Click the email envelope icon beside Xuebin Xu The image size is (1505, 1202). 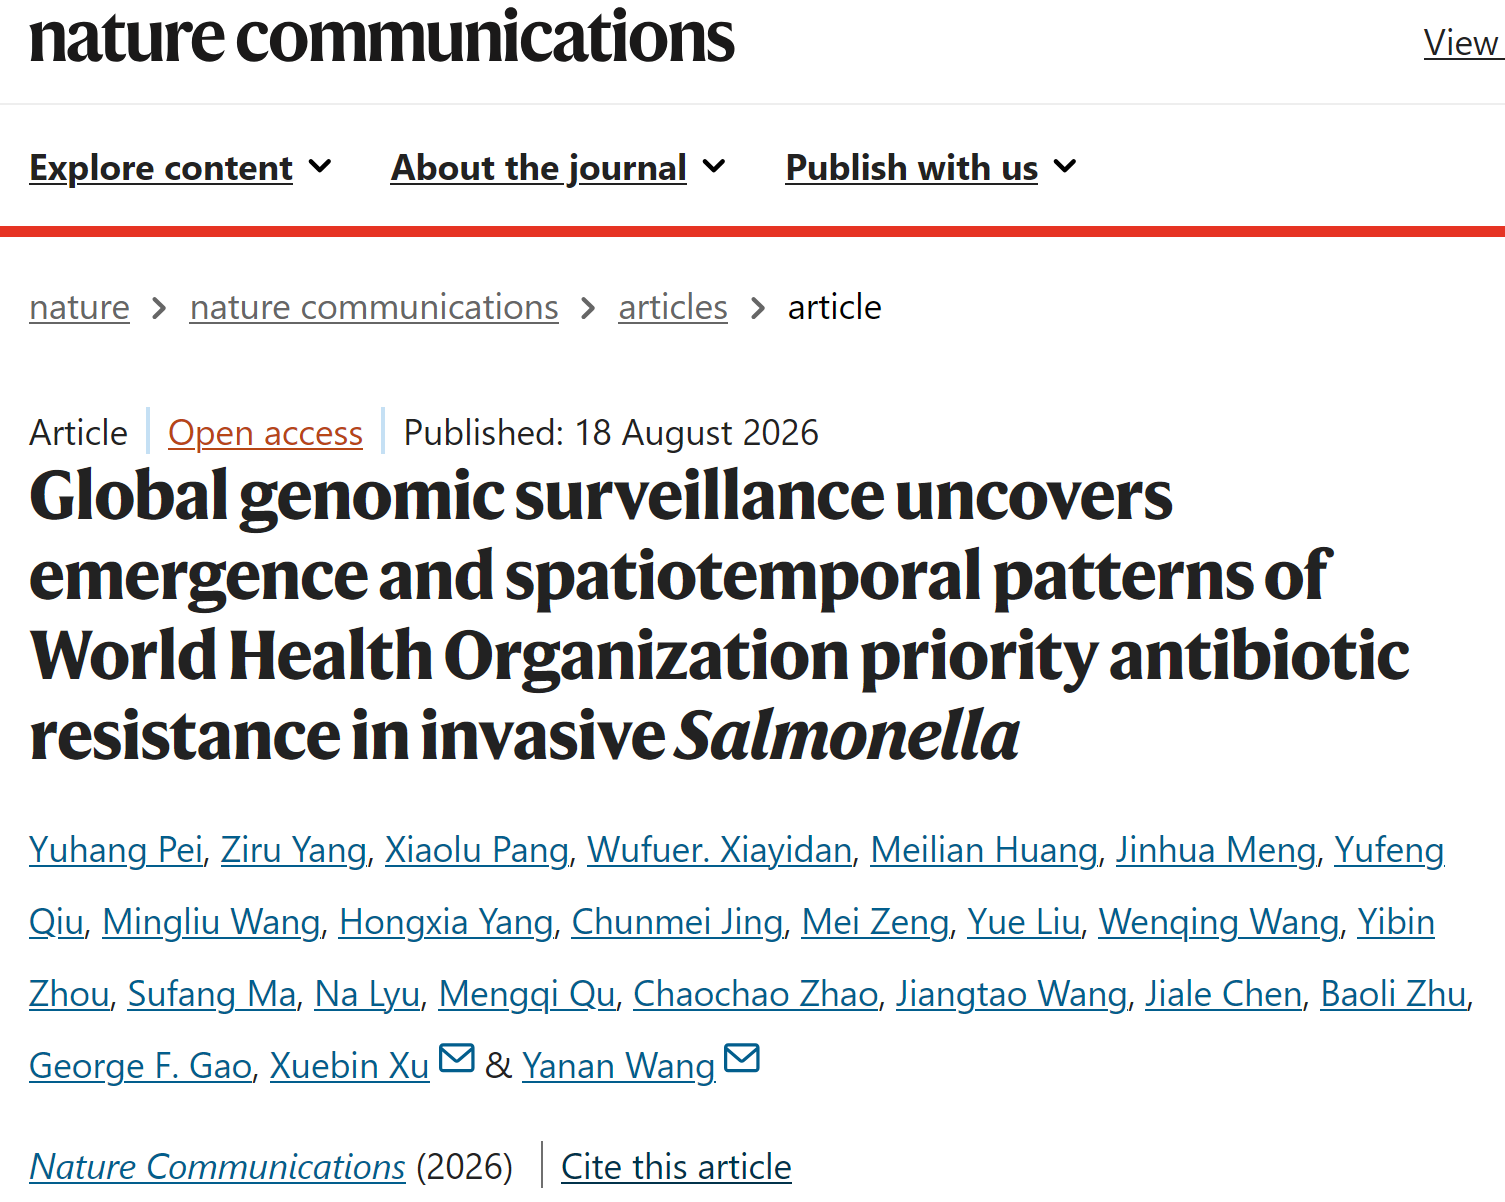[457, 1057]
